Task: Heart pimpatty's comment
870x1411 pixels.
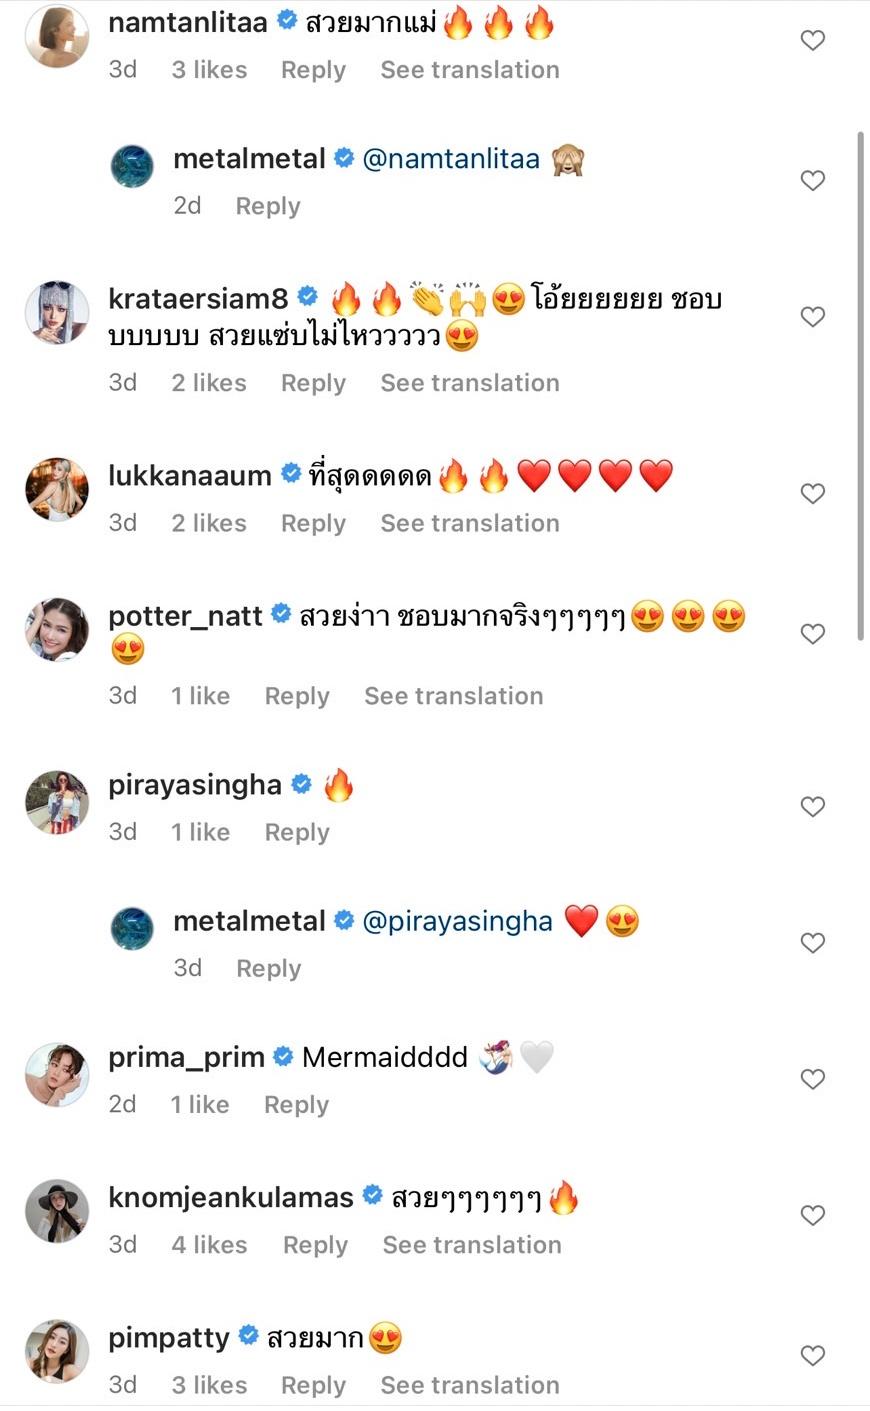Action: [x=813, y=1355]
